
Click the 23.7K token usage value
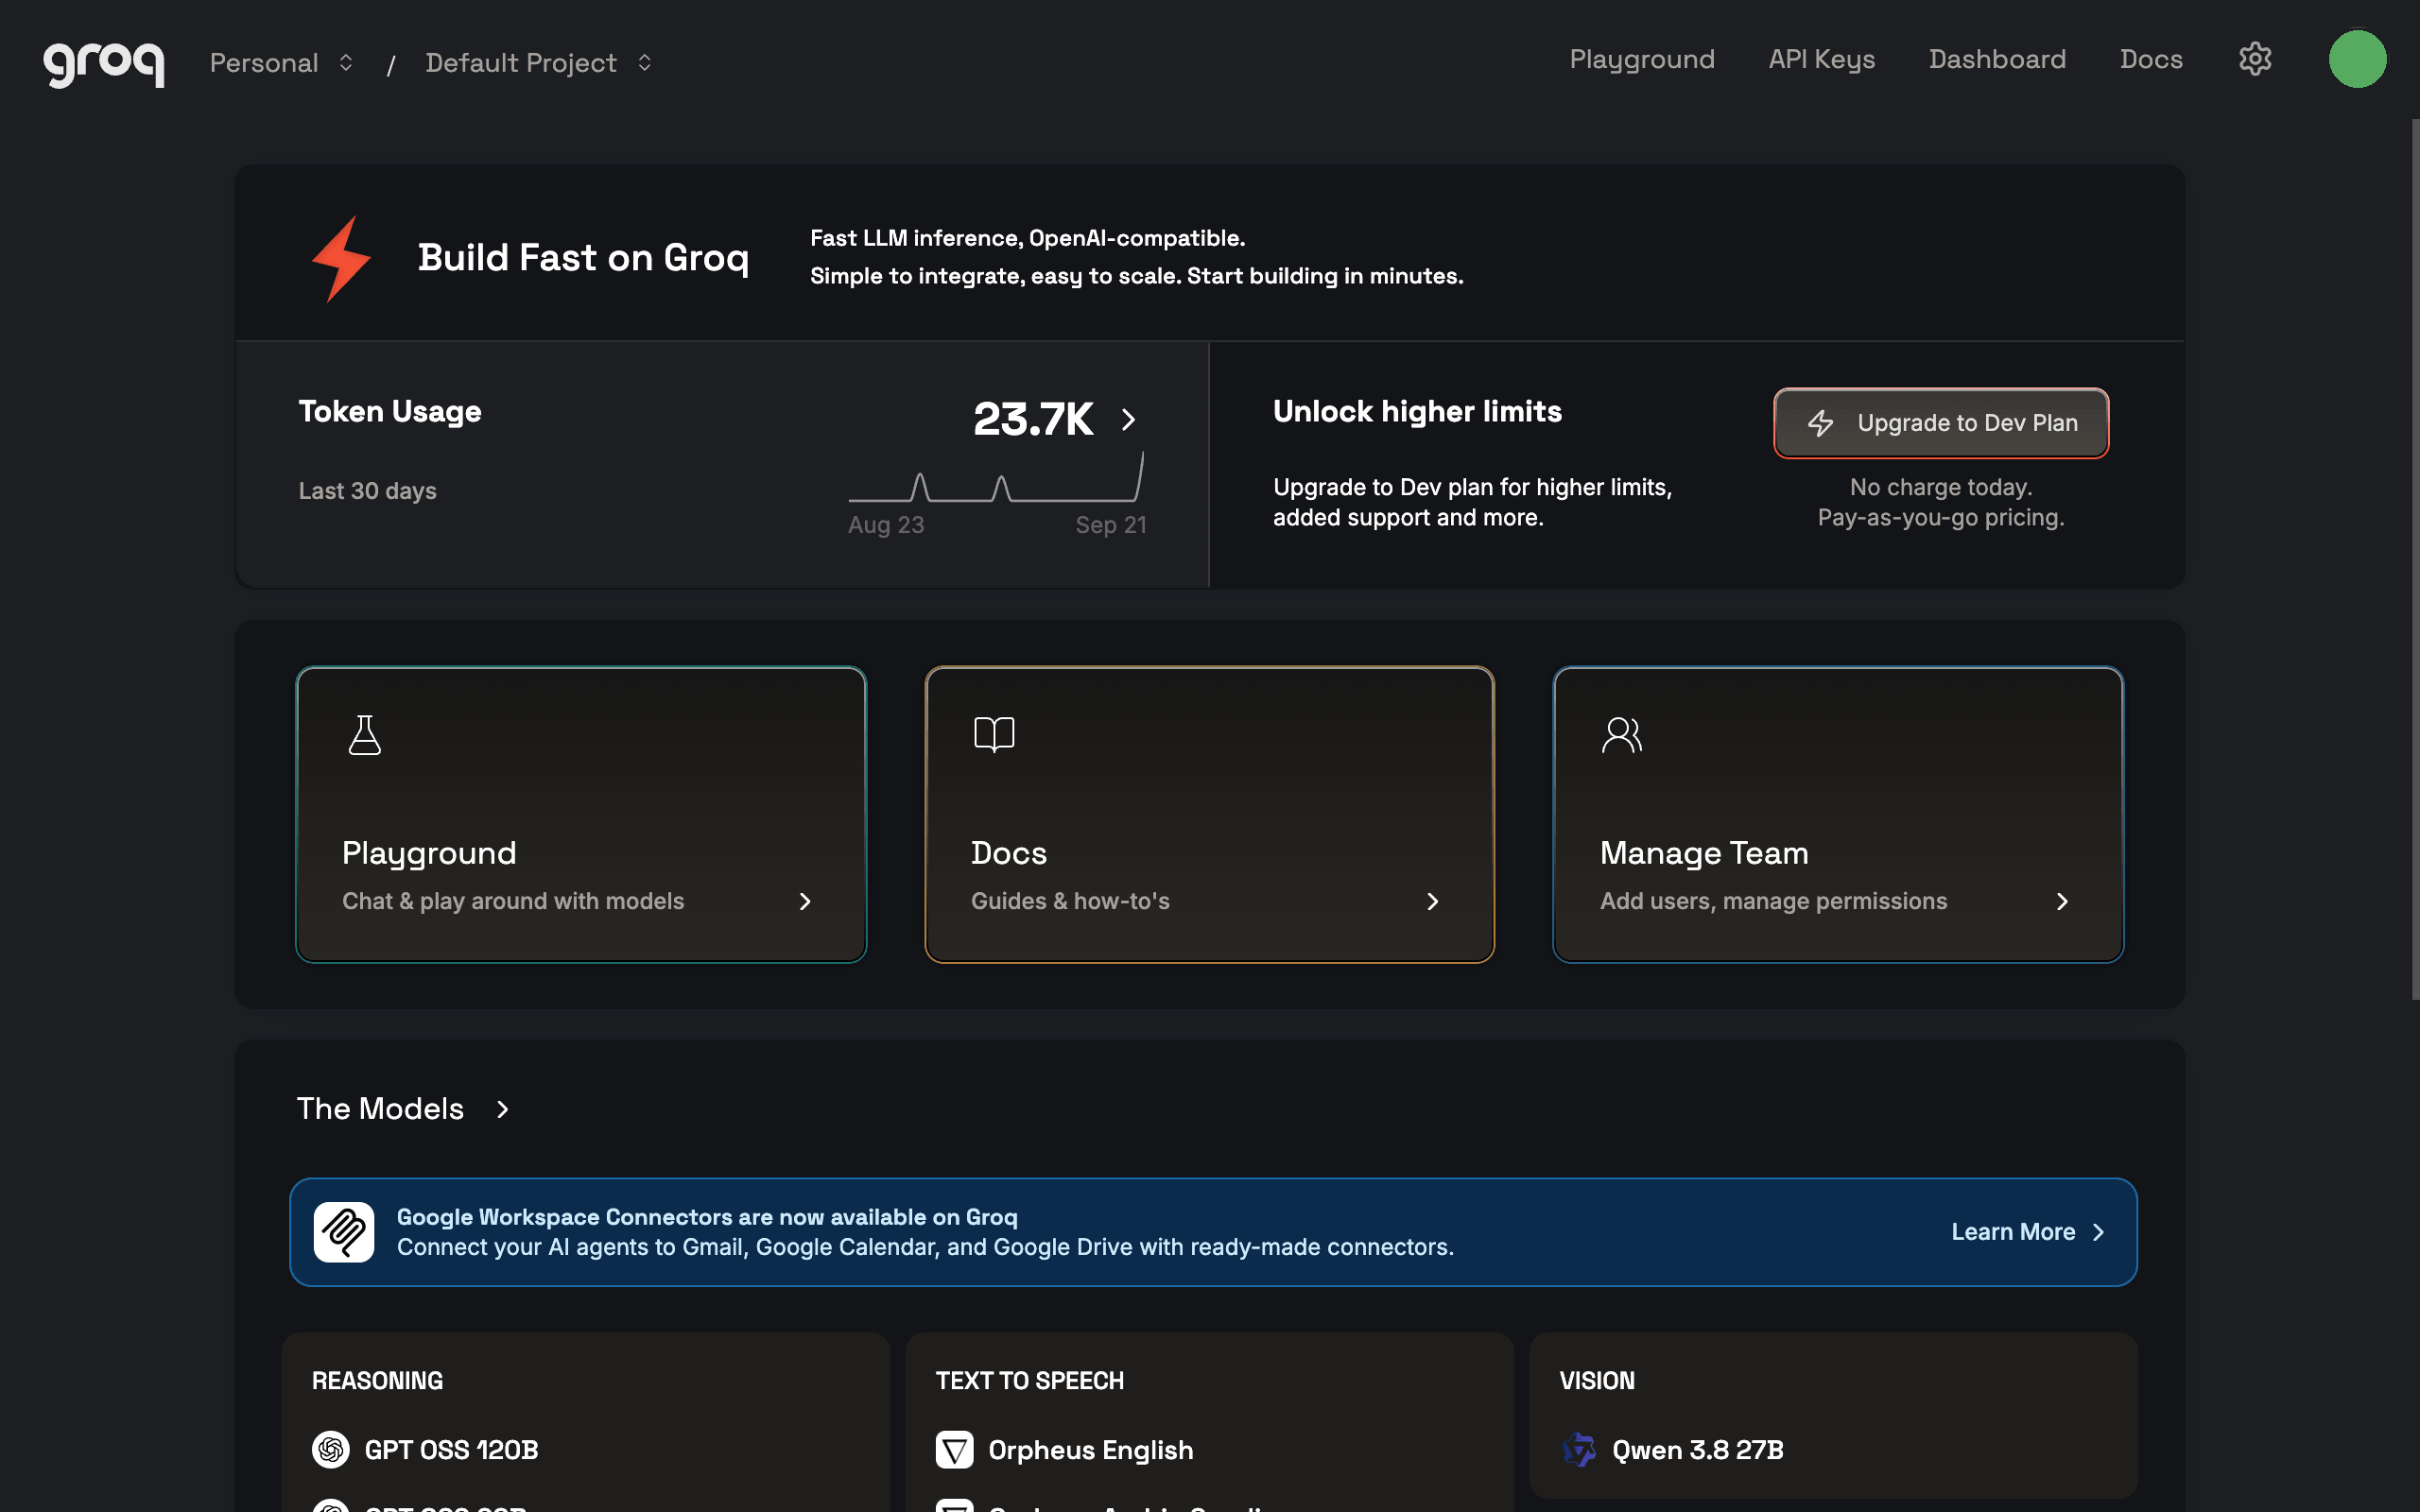tap(1033, 419)
